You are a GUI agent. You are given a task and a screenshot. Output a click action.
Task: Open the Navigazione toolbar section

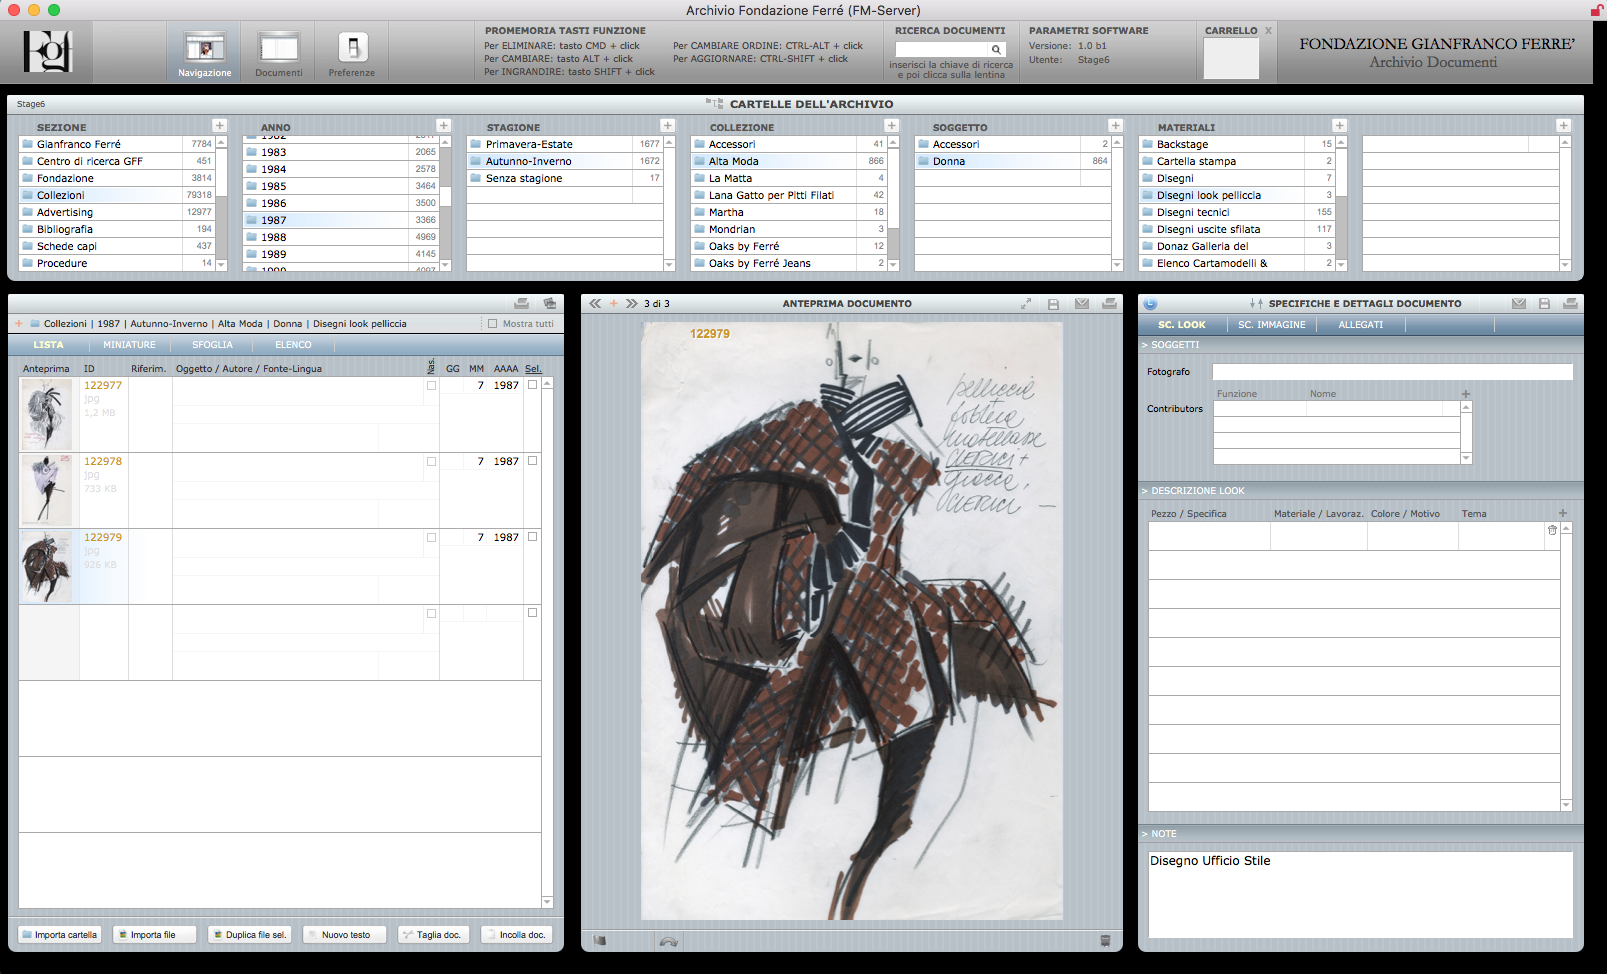click(204, 53)
